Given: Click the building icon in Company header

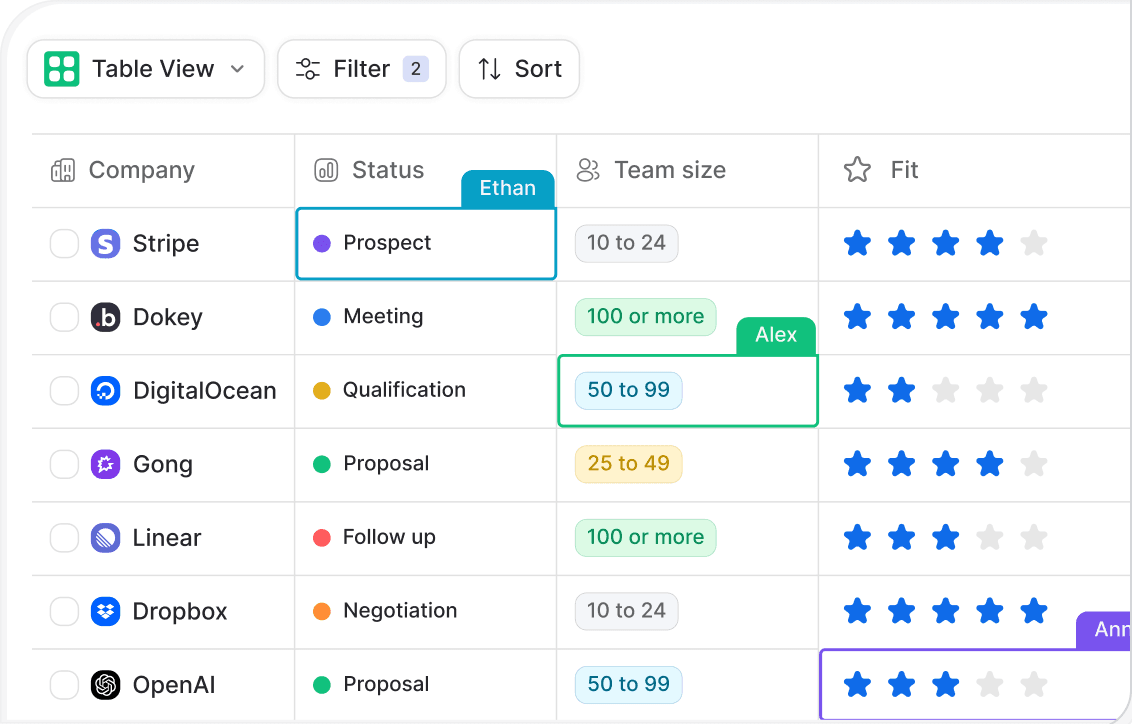Looking at the screenshot, I should click(x=63, y=170).
